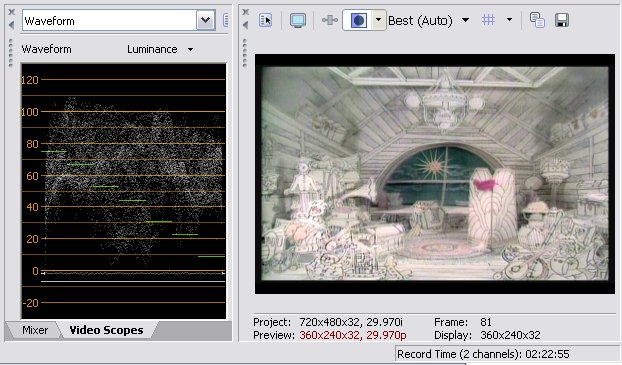Collapse the scopes panel with arrow icon
The height and width of the screenshot is (365, 622).
tap(12, 25)
